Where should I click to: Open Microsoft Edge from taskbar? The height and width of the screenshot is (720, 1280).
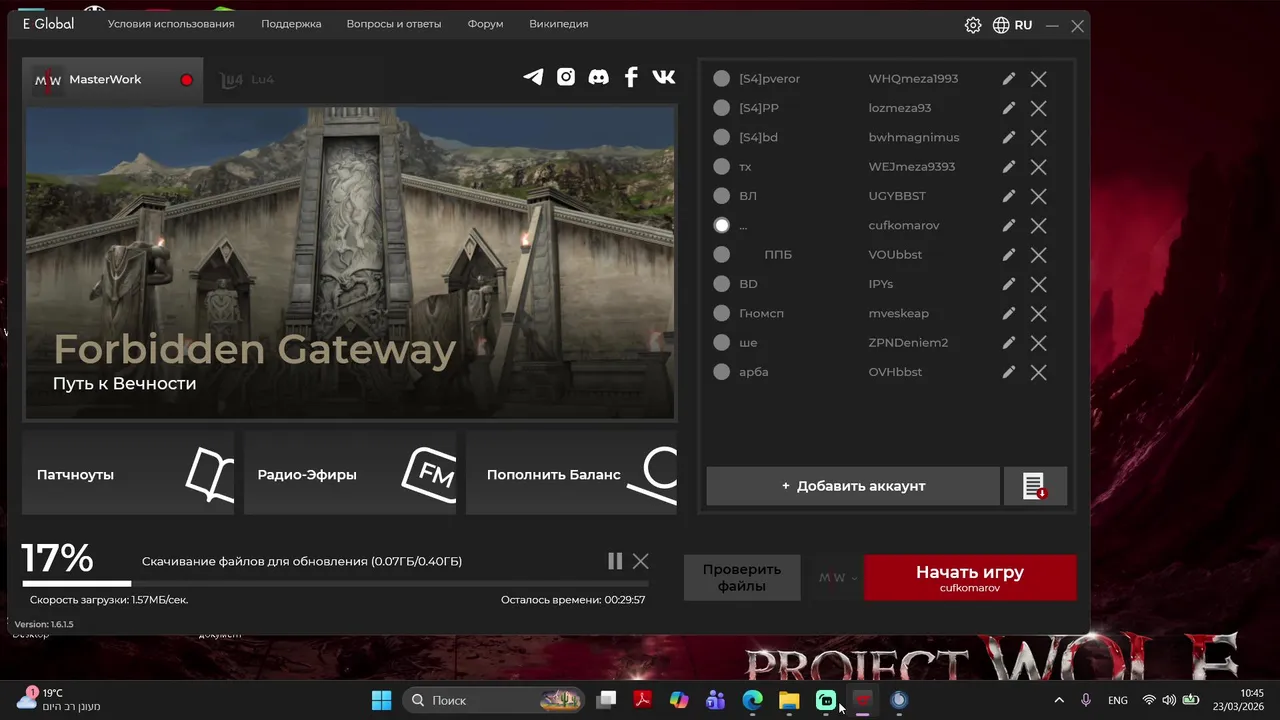point(752,700)
